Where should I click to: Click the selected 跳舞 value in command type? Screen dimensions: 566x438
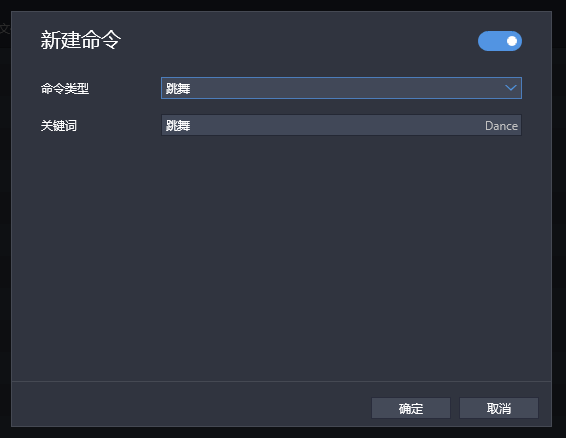click(x=178, y=88)
